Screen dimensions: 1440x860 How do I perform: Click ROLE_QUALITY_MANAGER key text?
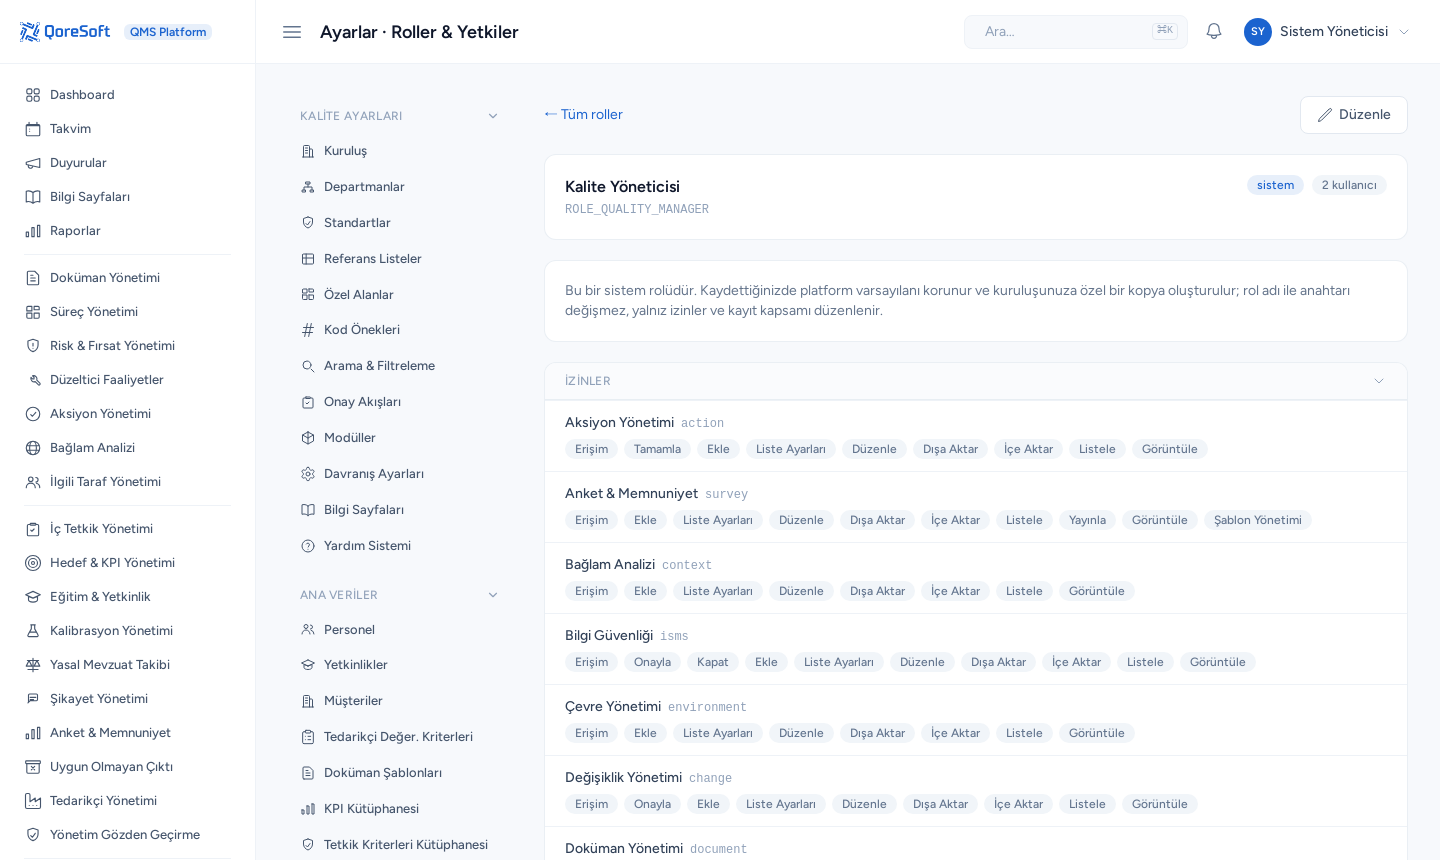click(637, 209)
